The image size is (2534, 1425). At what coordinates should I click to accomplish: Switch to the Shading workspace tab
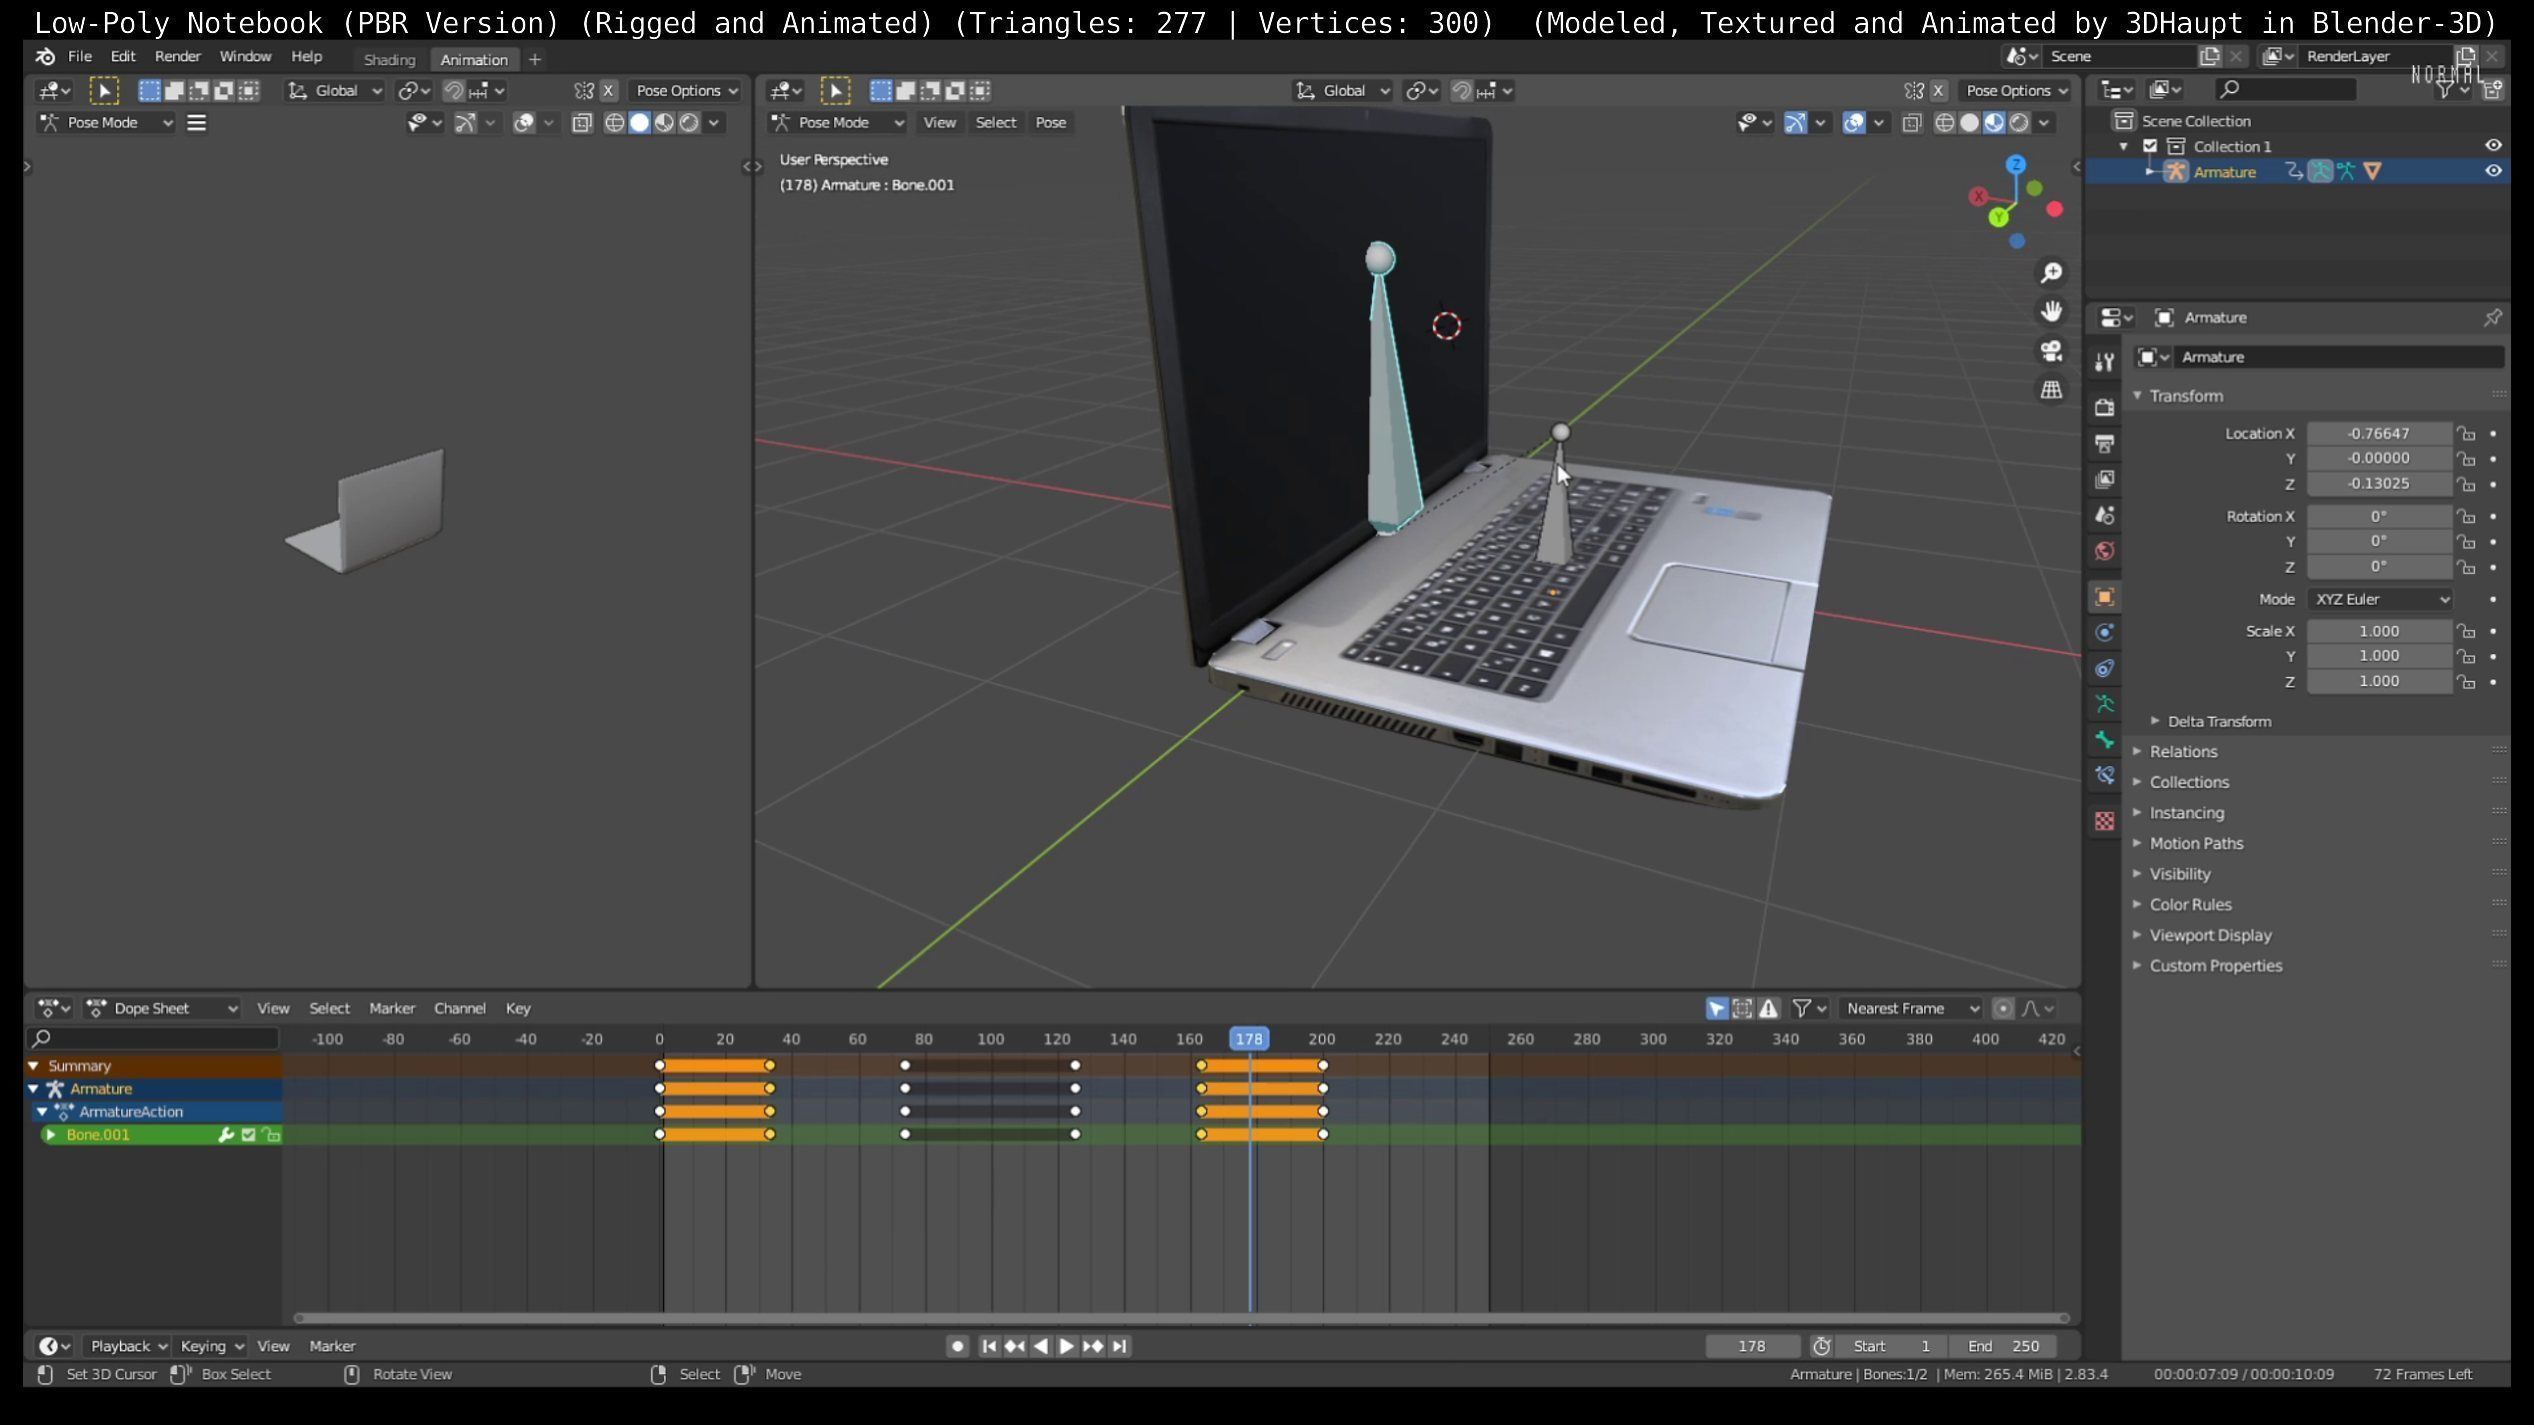[x=389, y=59]
